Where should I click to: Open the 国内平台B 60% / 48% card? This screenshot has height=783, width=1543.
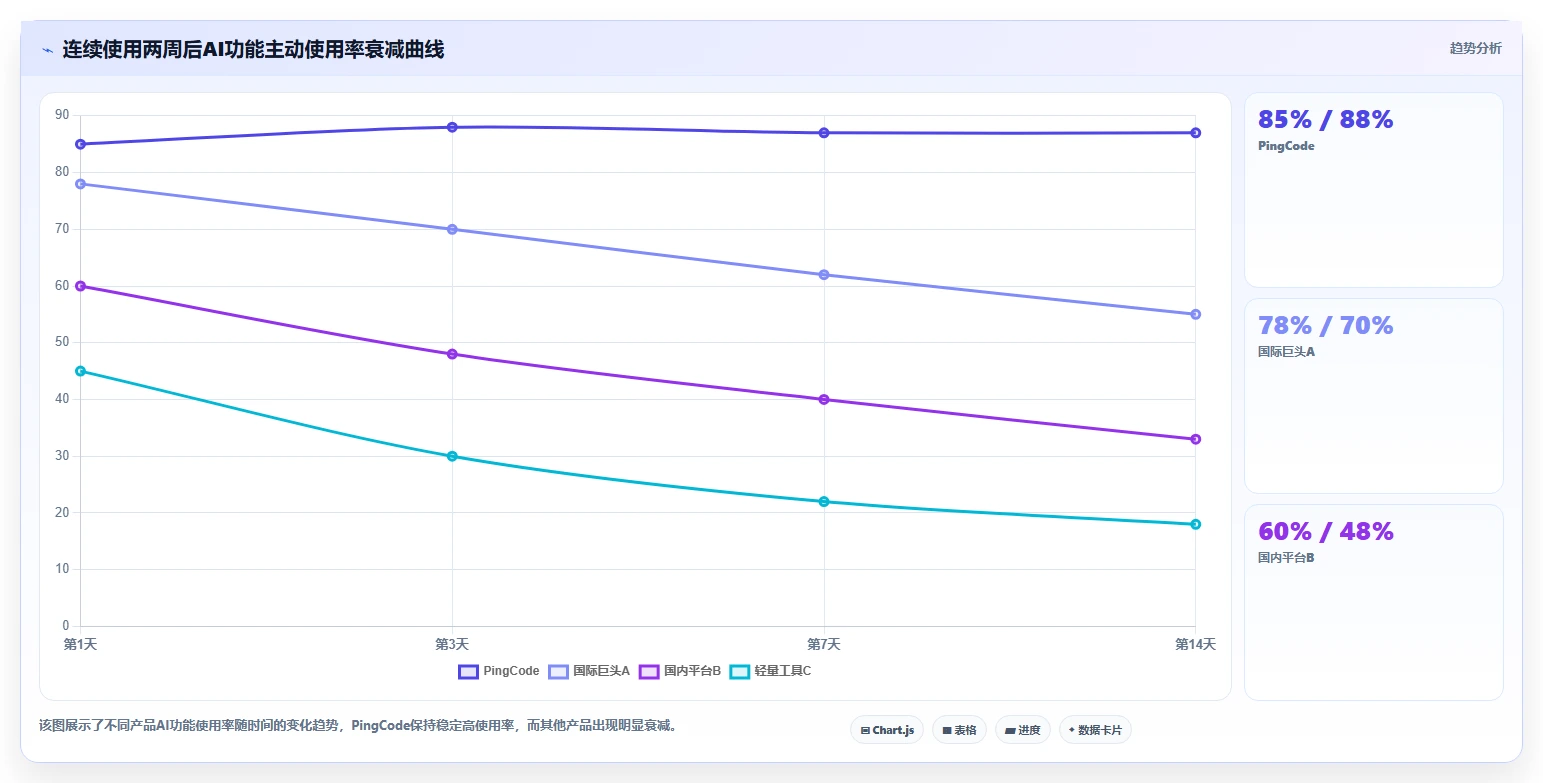tap(1373, 602)
